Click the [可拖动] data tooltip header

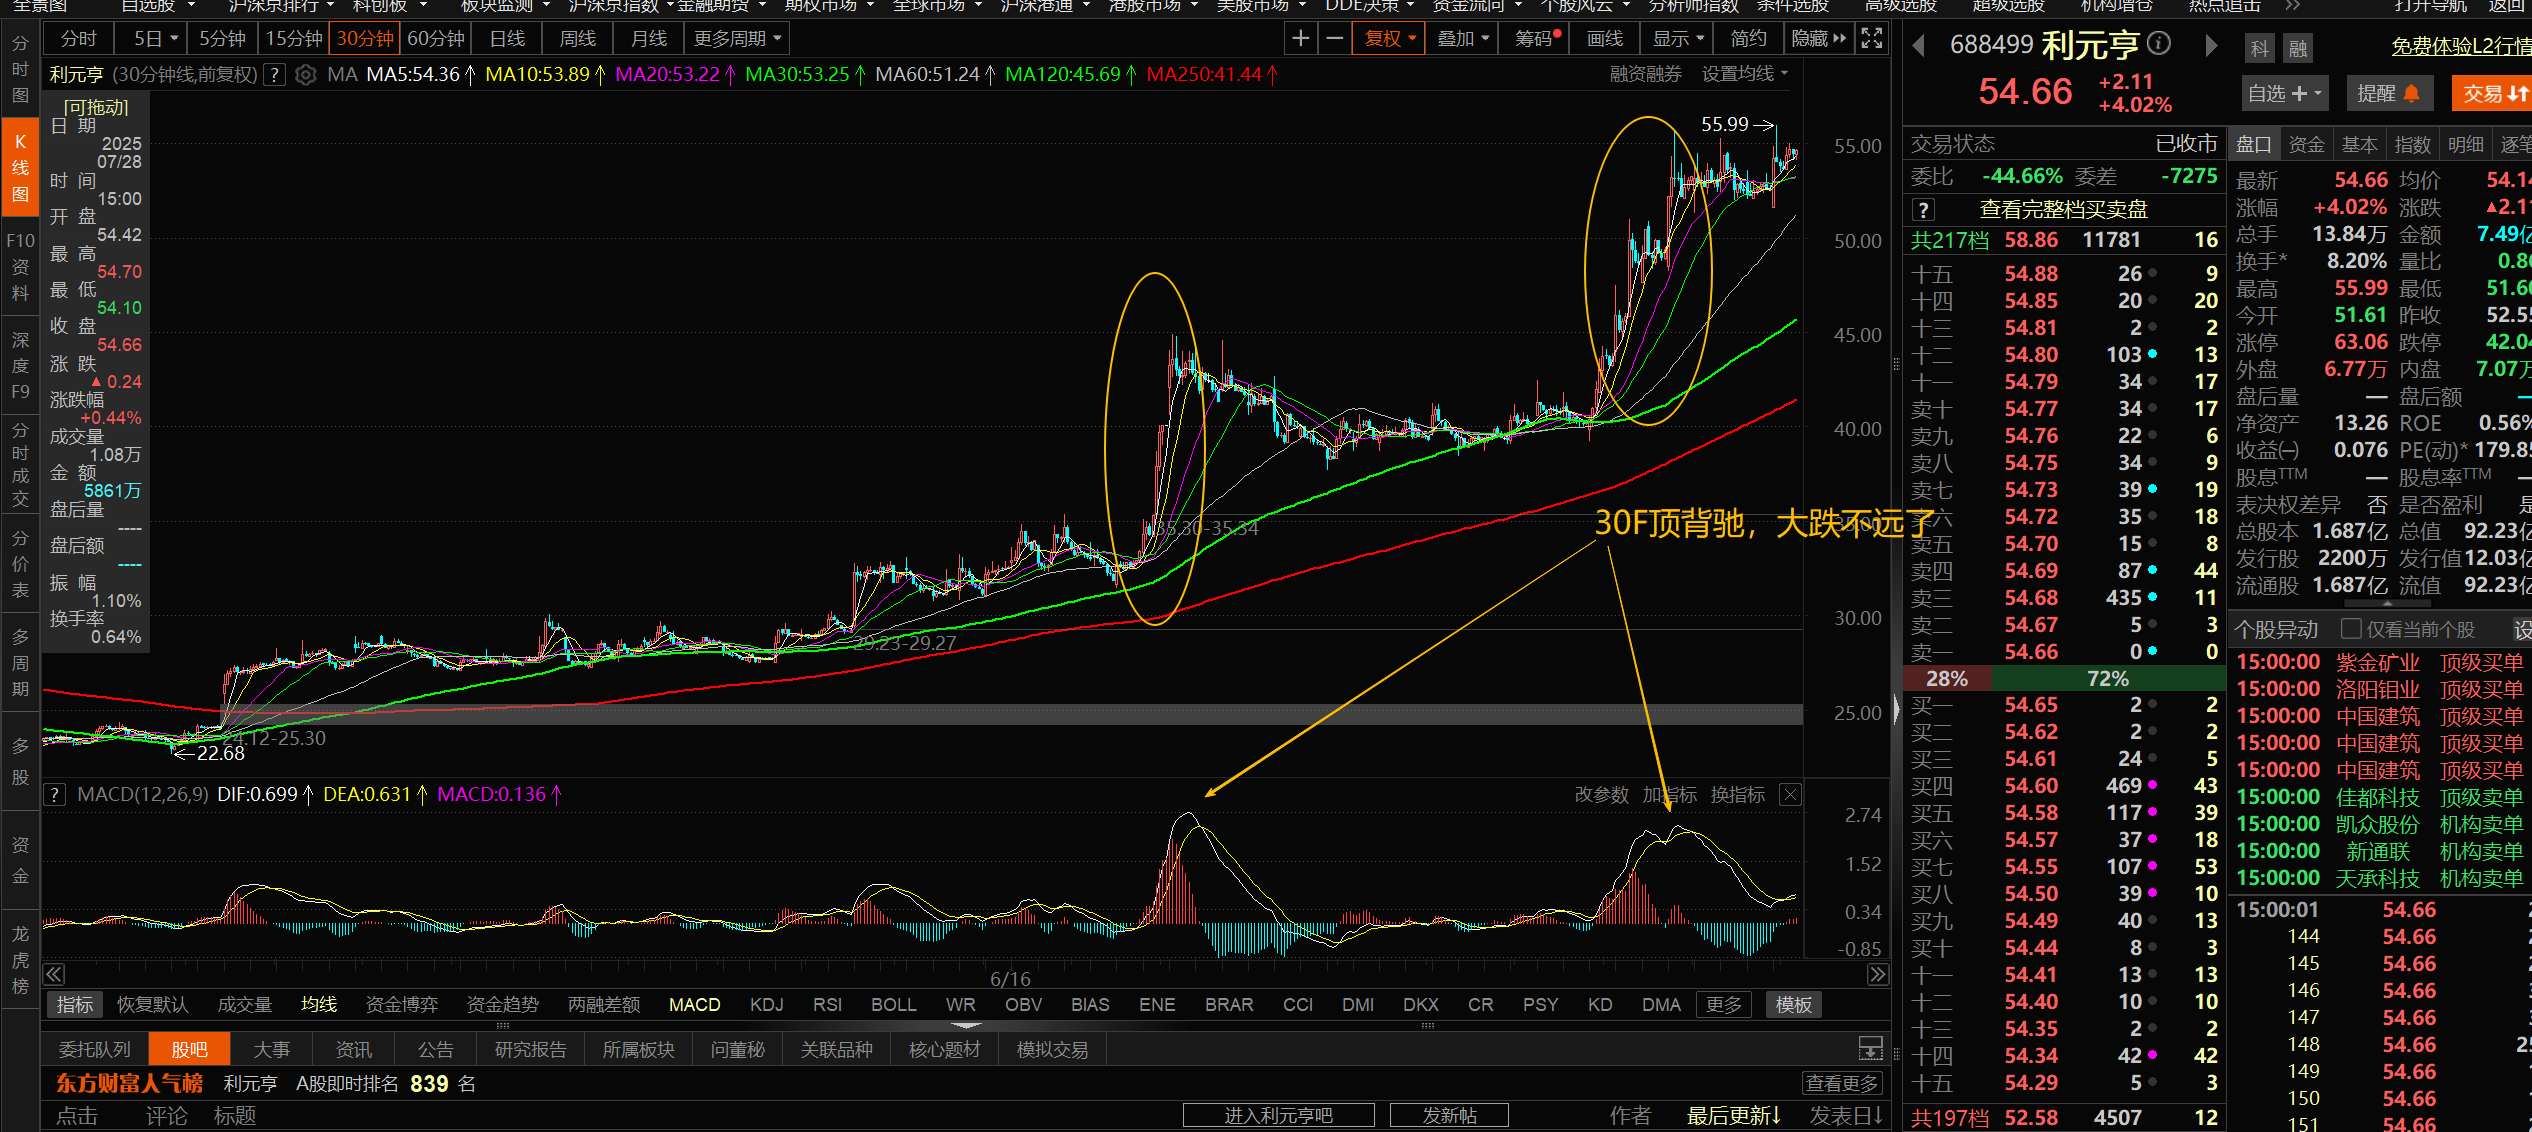95,107
